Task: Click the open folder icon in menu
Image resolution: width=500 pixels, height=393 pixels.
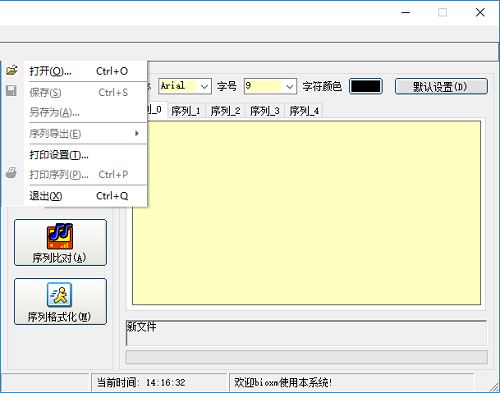Action: point(12,70)
